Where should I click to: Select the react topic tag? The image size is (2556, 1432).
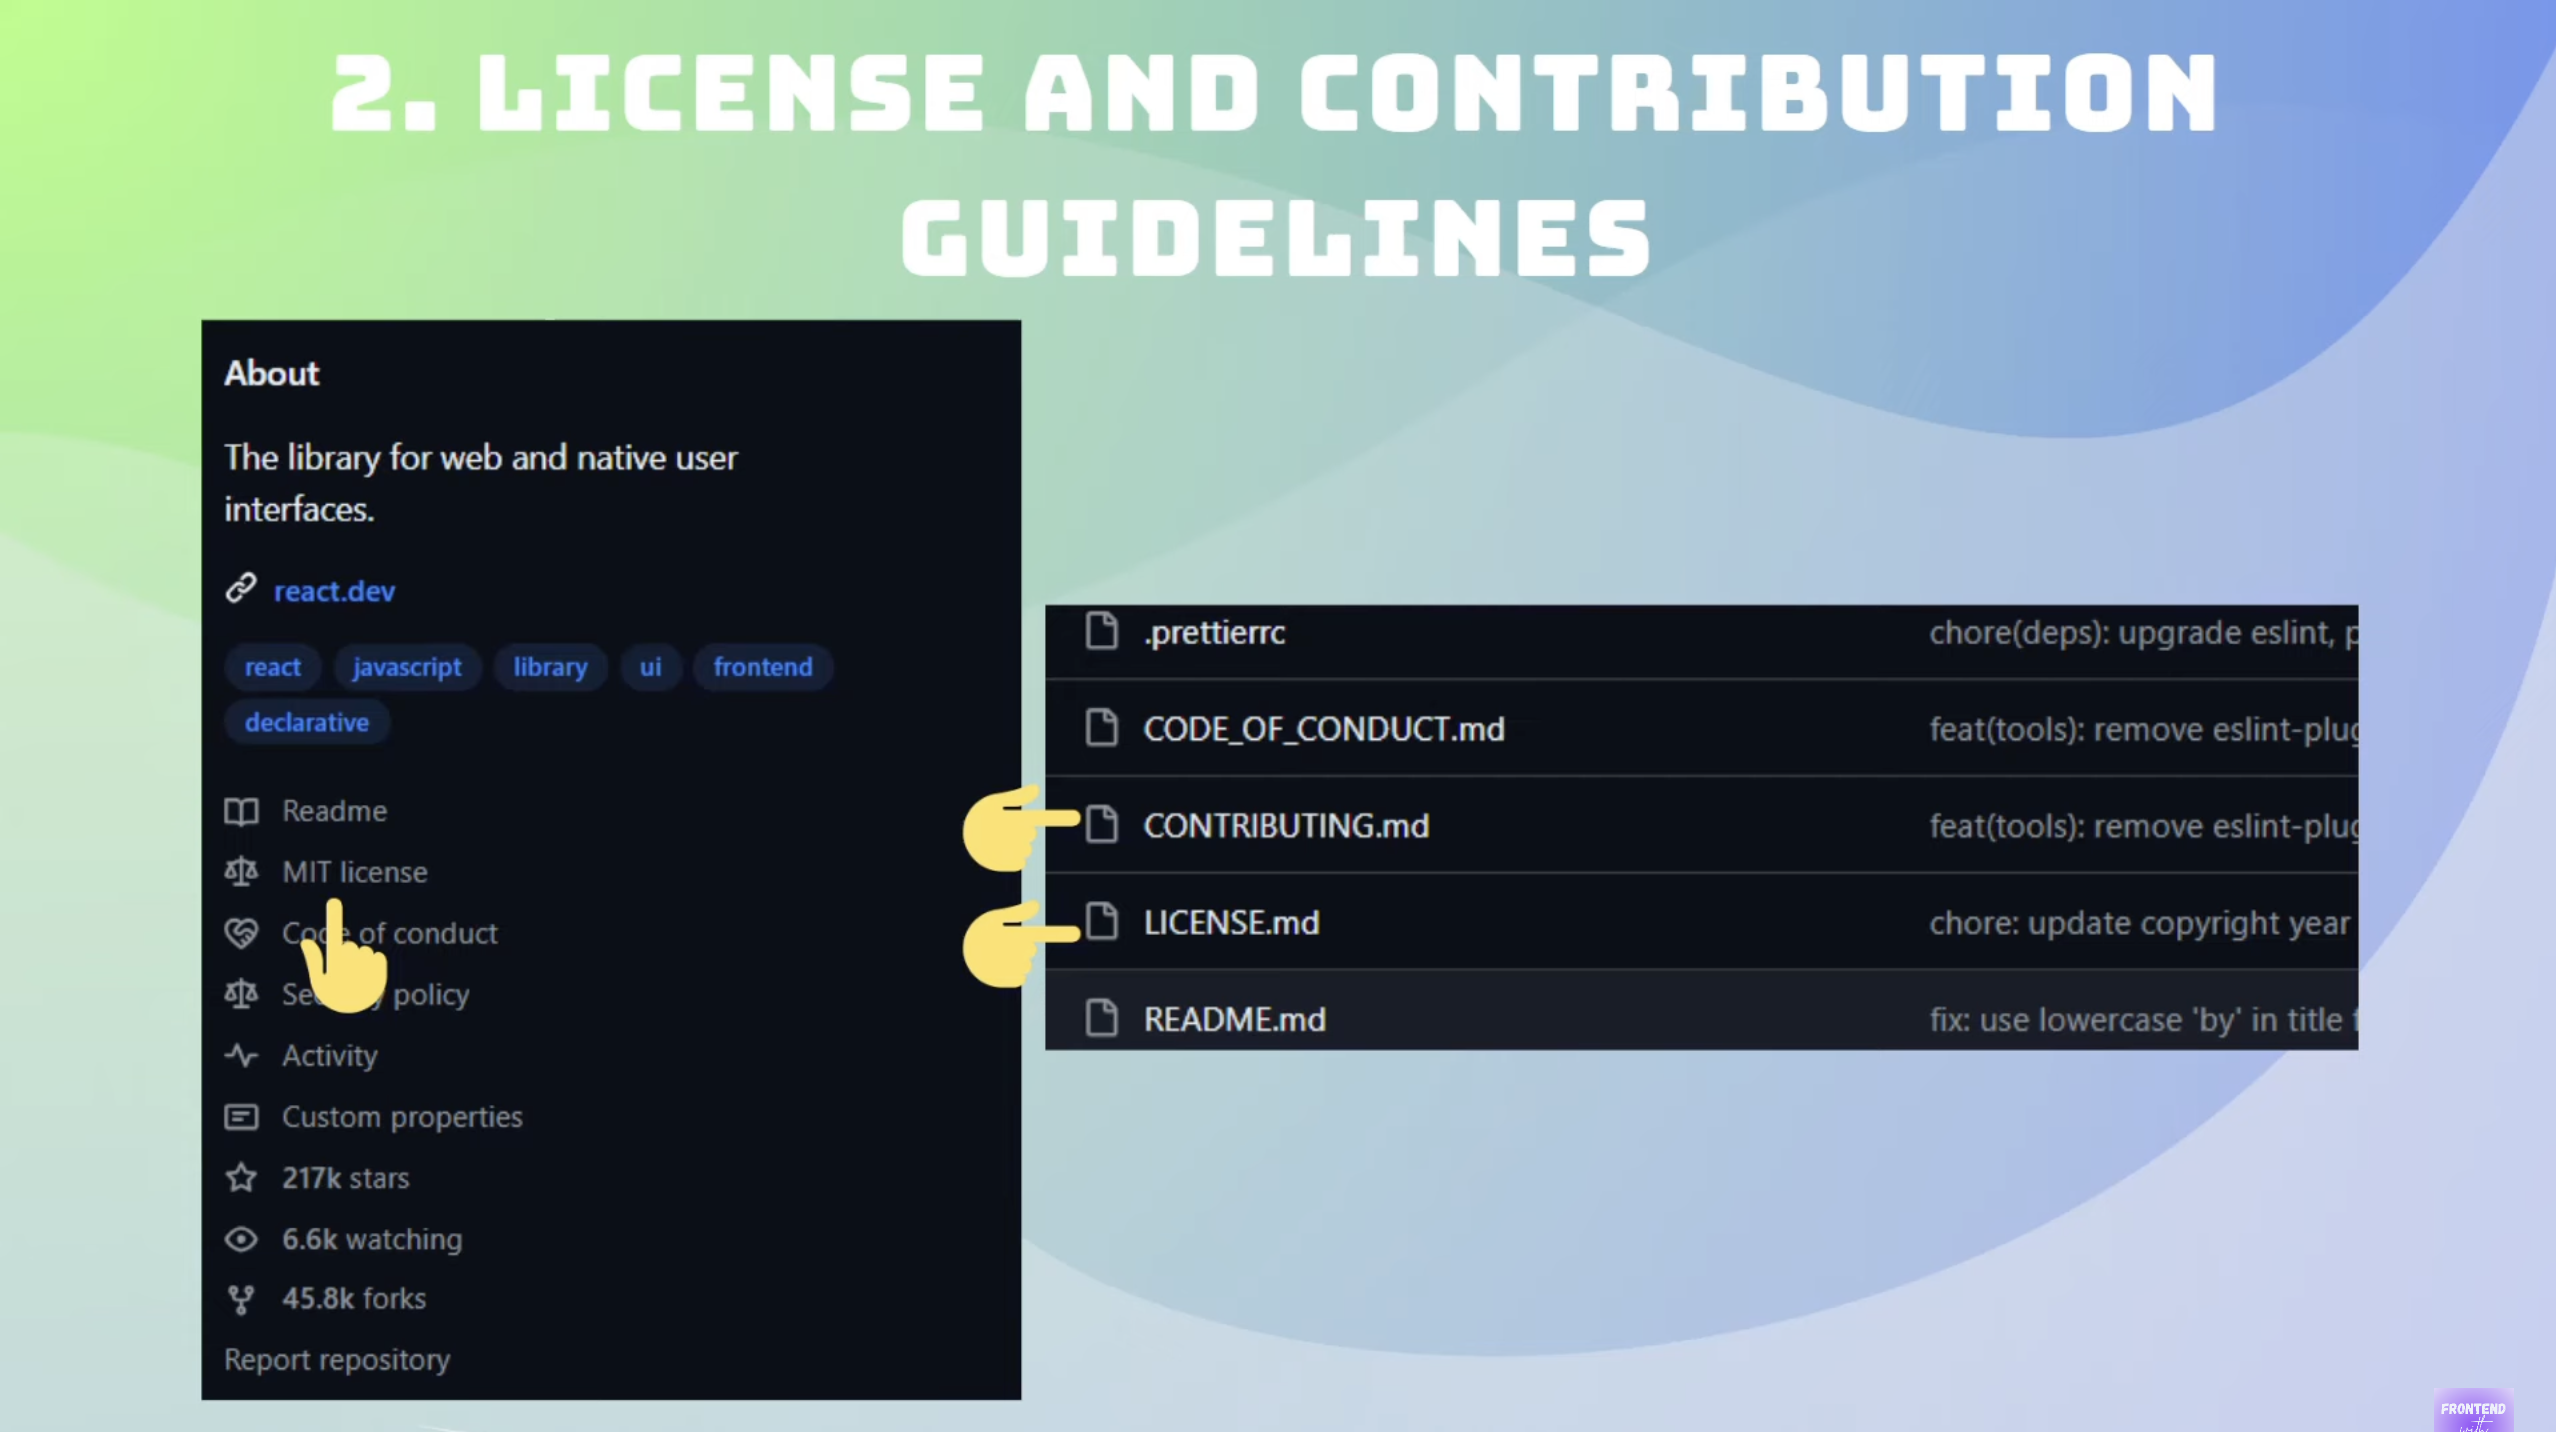(272, 667)
